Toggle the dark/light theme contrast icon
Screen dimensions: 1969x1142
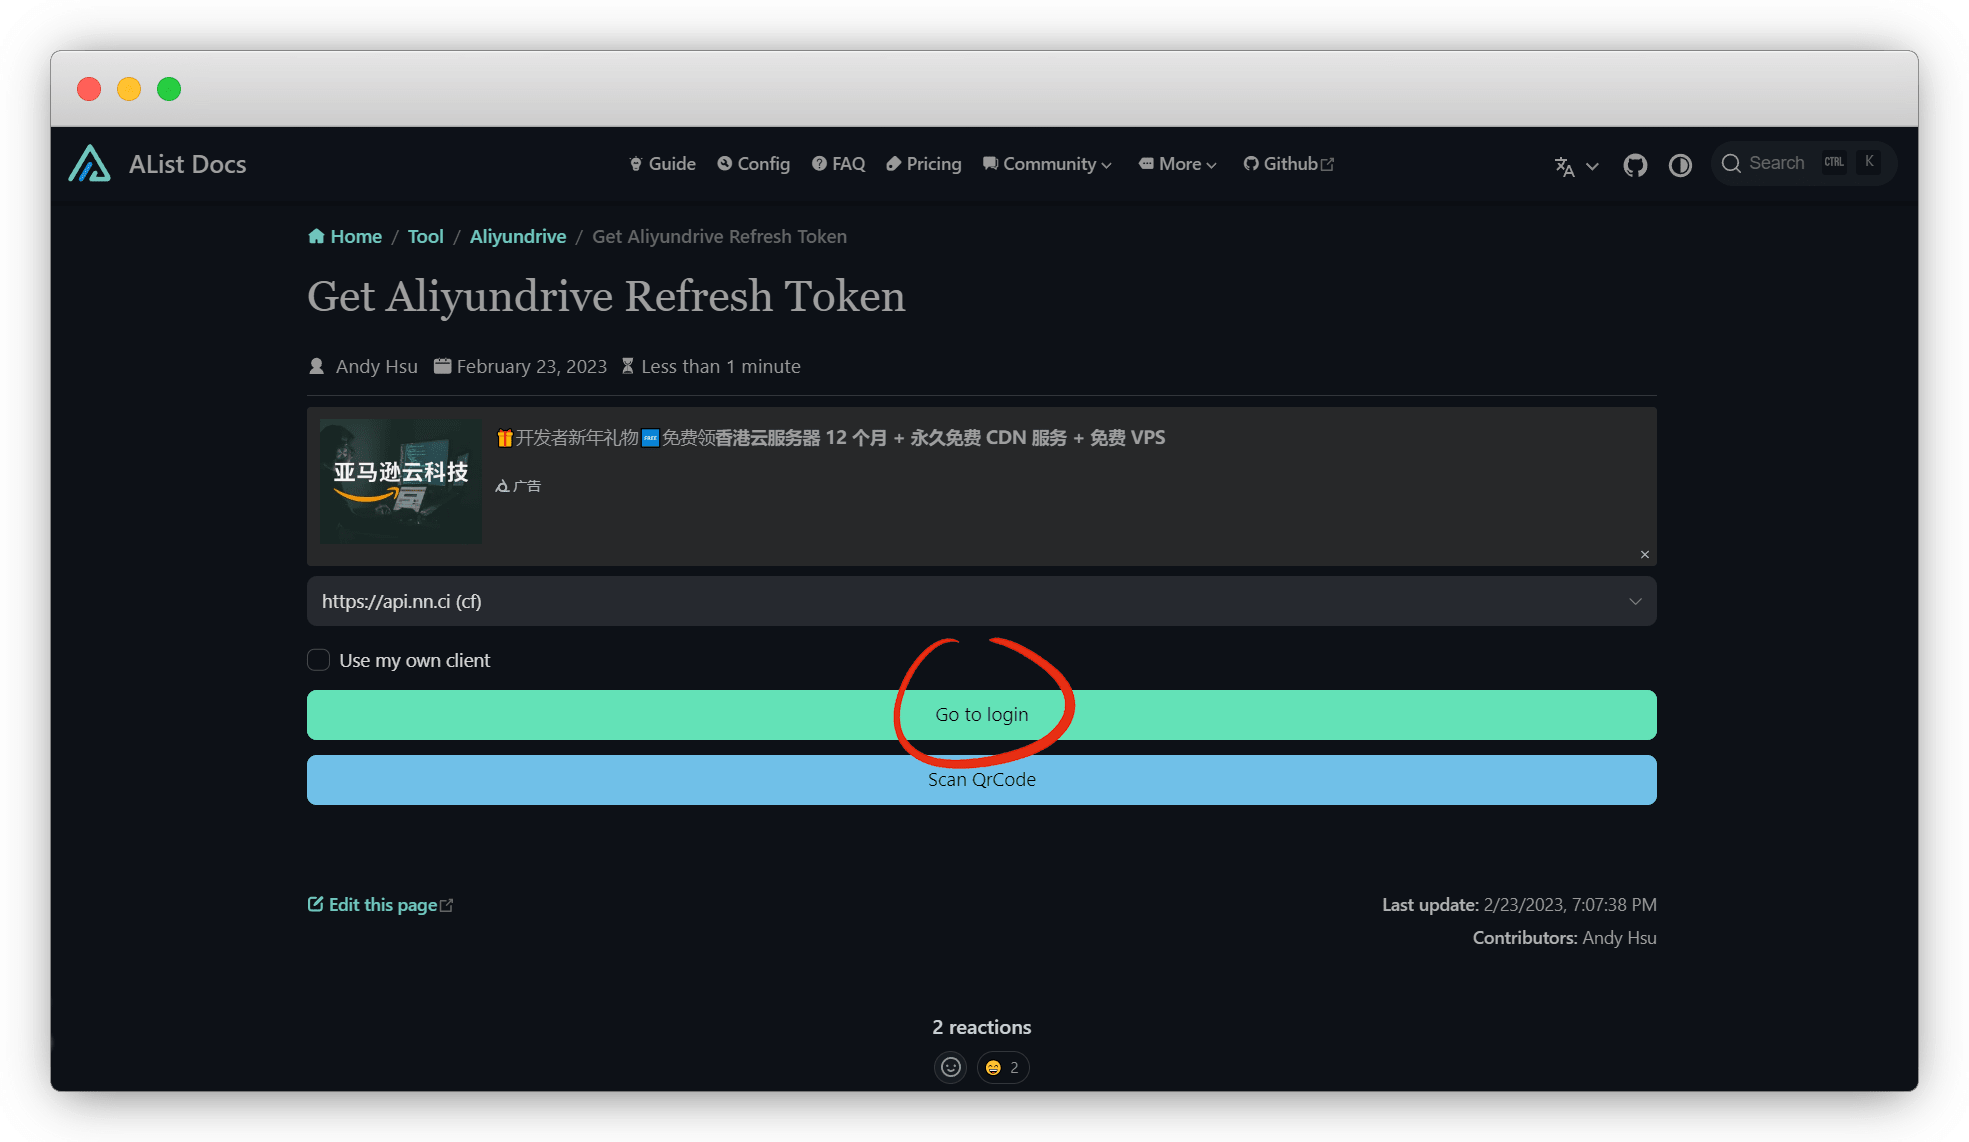point(1680,165)
